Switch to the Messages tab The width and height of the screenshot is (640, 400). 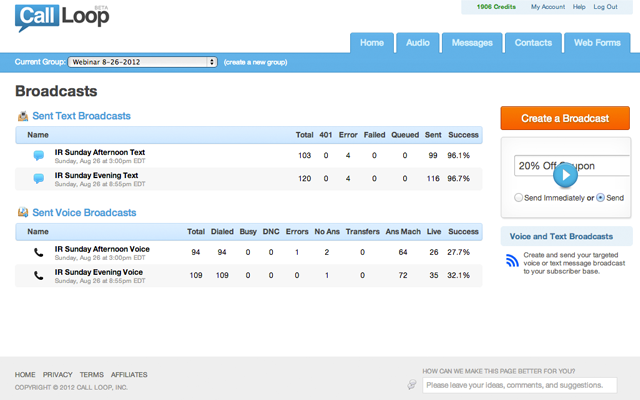coord(472,43)
